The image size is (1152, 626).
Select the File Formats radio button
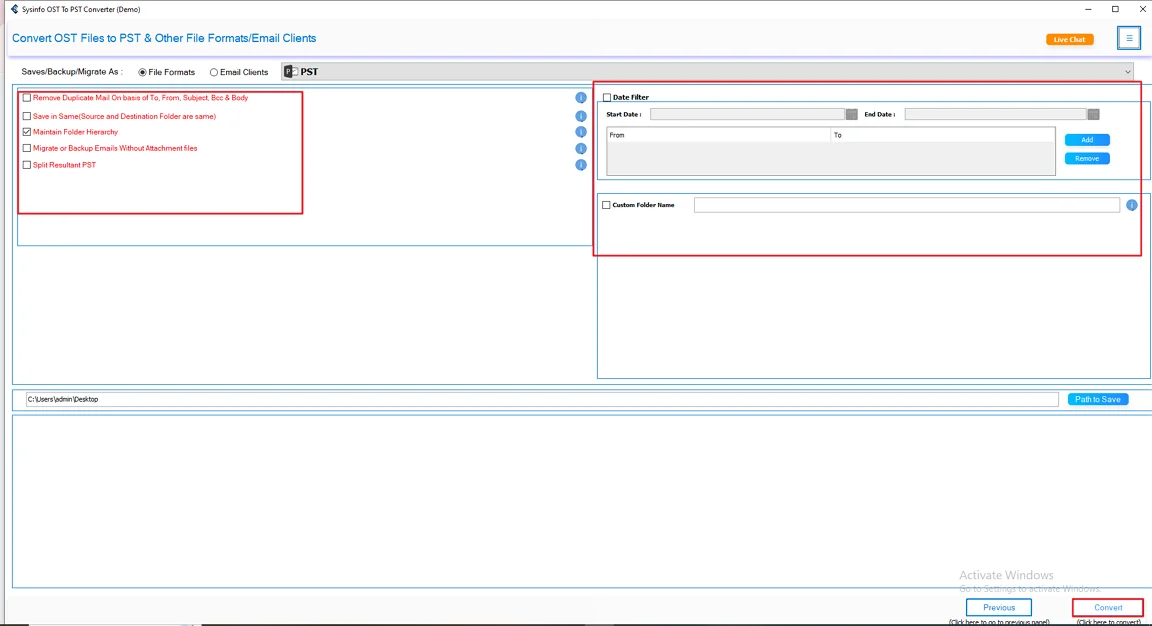pyautogui.click(x=141, y=71)
